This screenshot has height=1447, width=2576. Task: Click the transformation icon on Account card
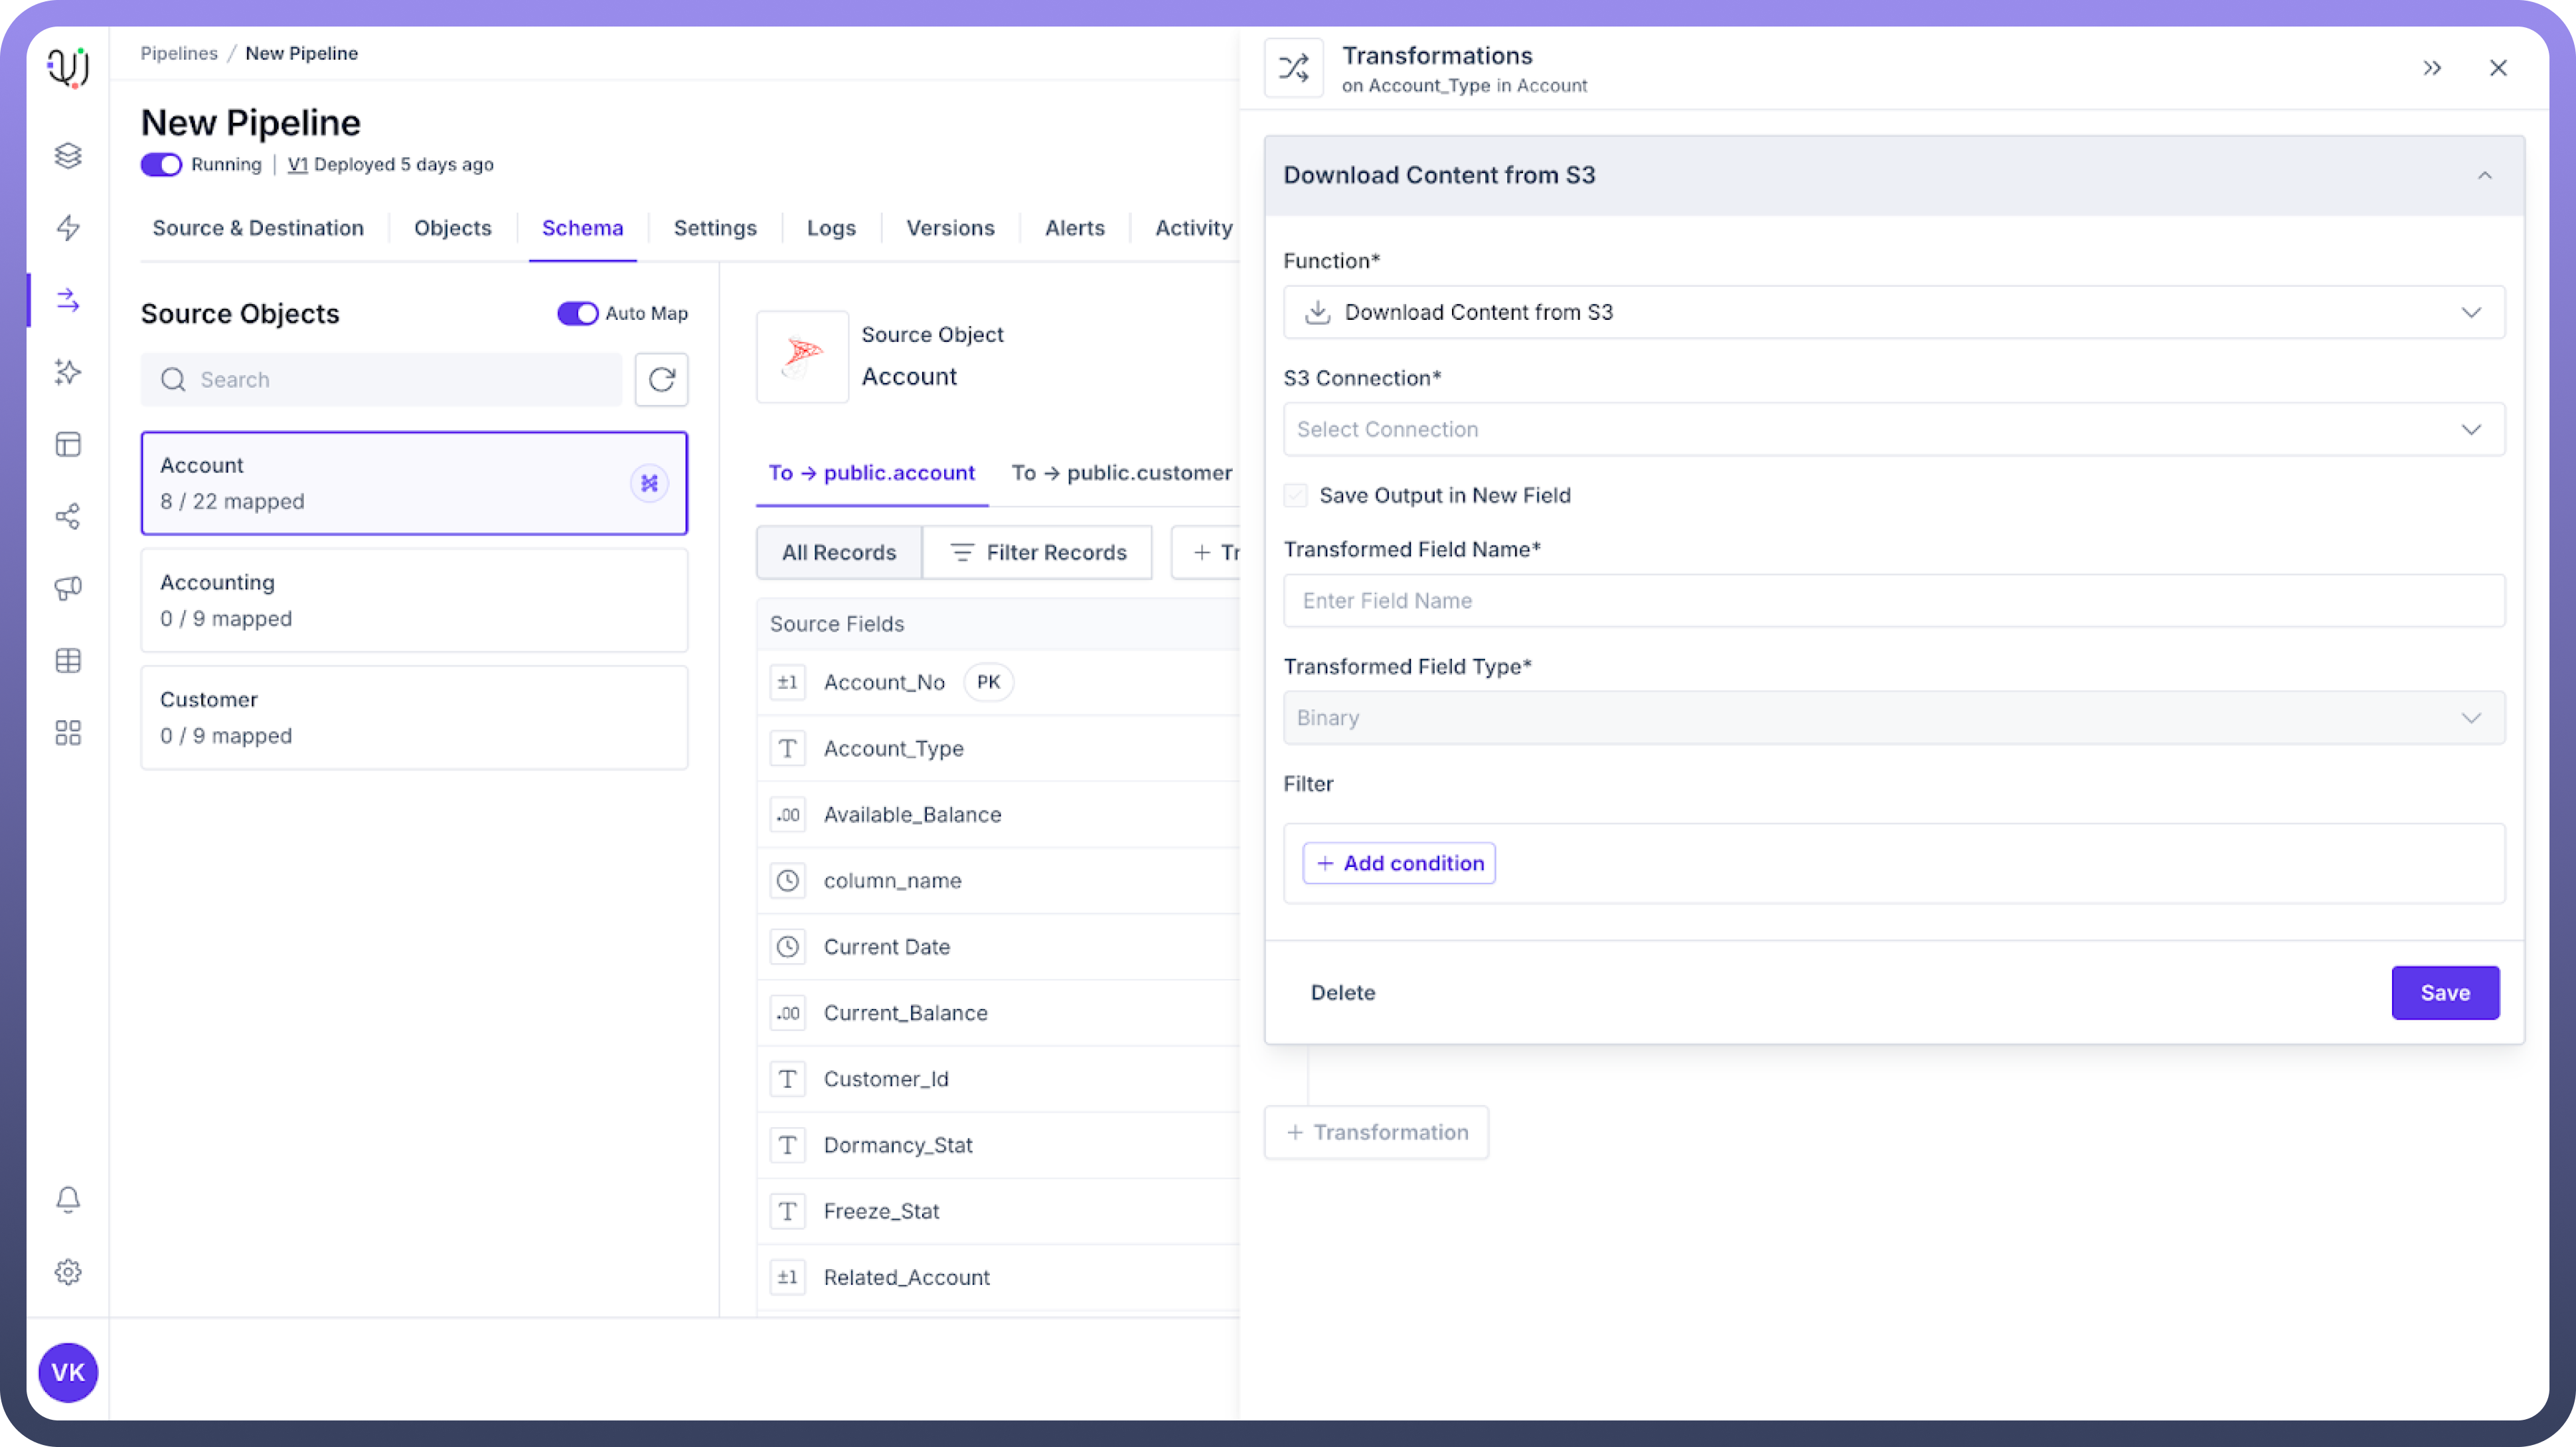[x=649, y=483]
